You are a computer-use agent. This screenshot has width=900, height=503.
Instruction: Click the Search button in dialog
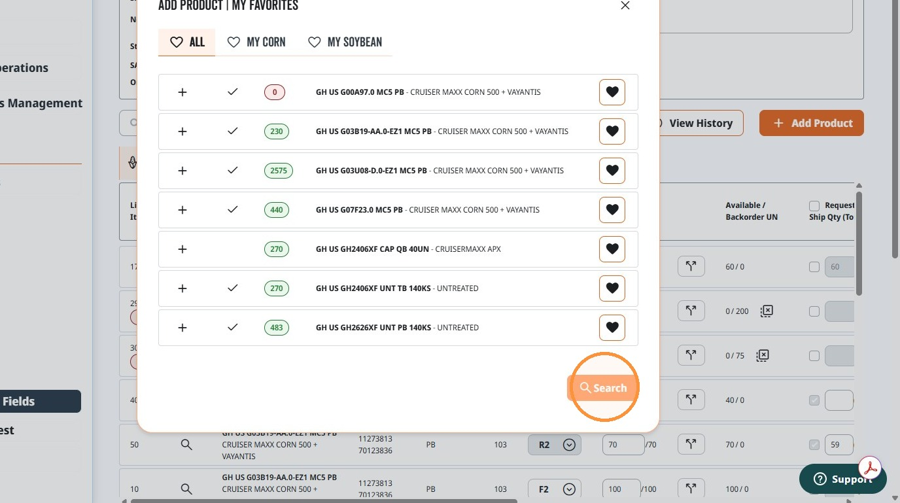(x=603, y=388)
